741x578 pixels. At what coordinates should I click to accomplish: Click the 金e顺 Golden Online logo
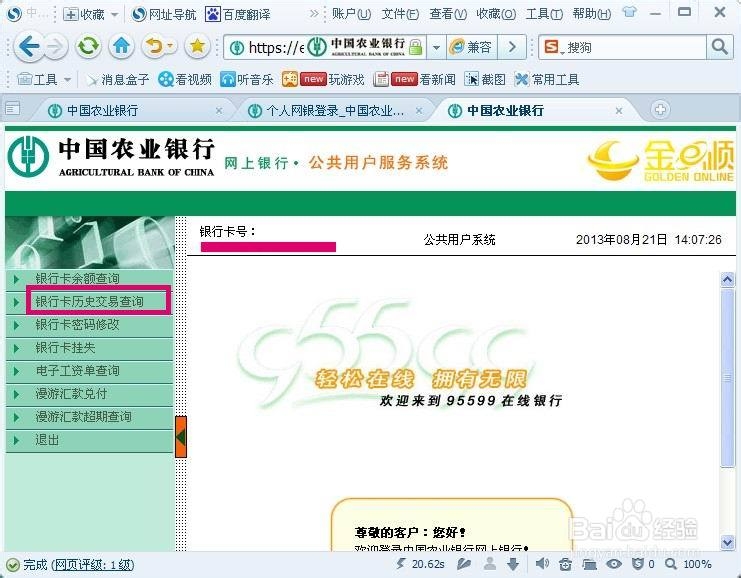click(661, 161)
